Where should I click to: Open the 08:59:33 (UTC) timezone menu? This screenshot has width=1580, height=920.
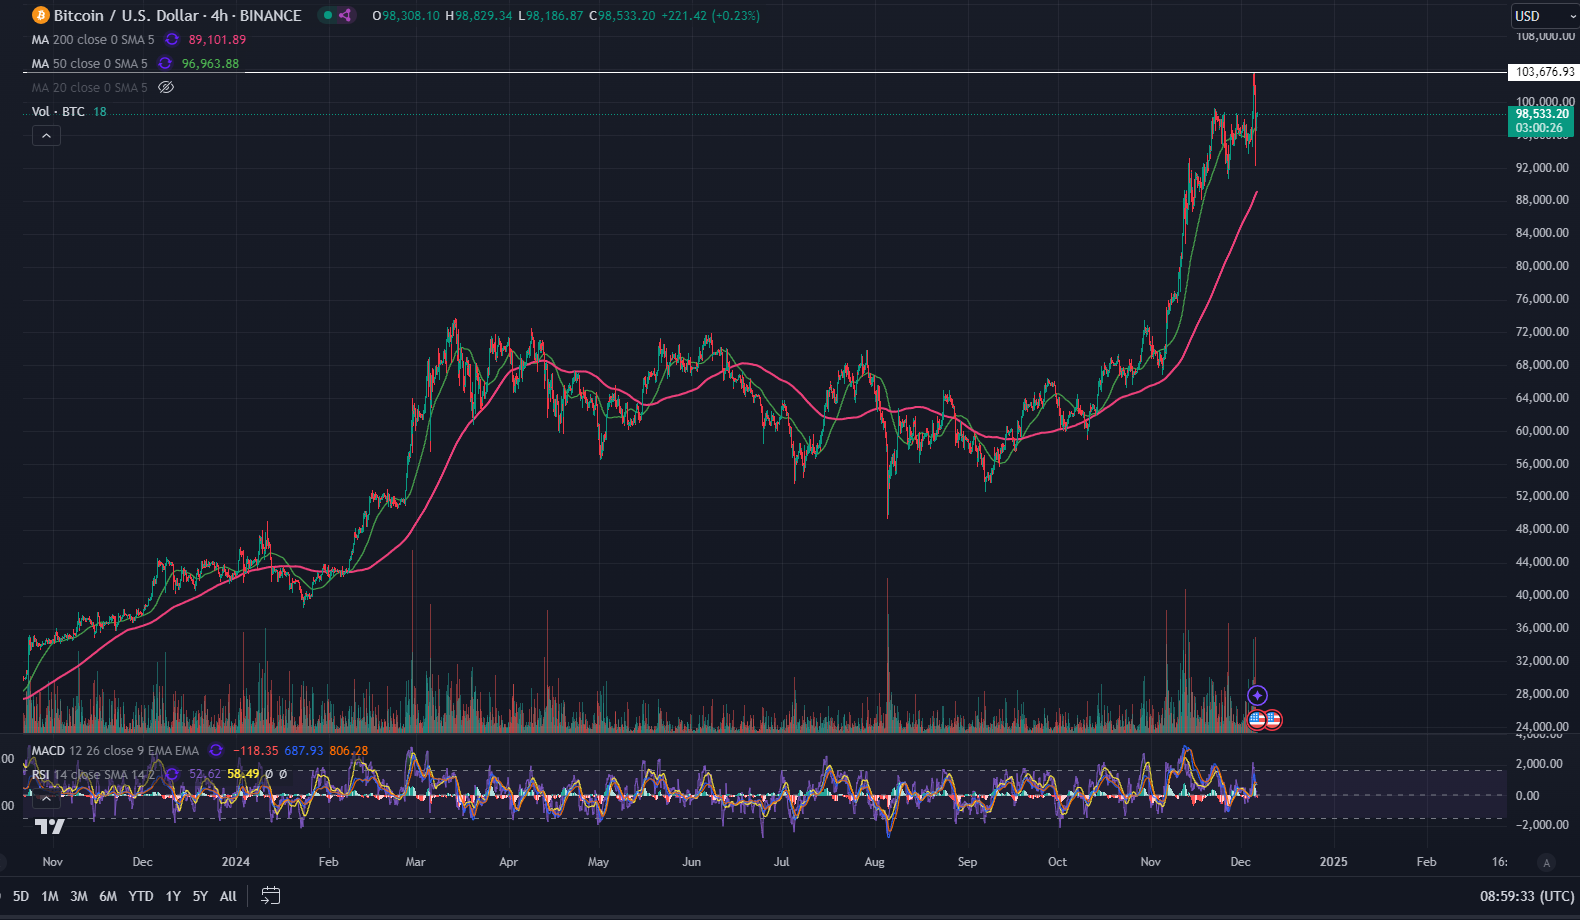coord(1527,896)
